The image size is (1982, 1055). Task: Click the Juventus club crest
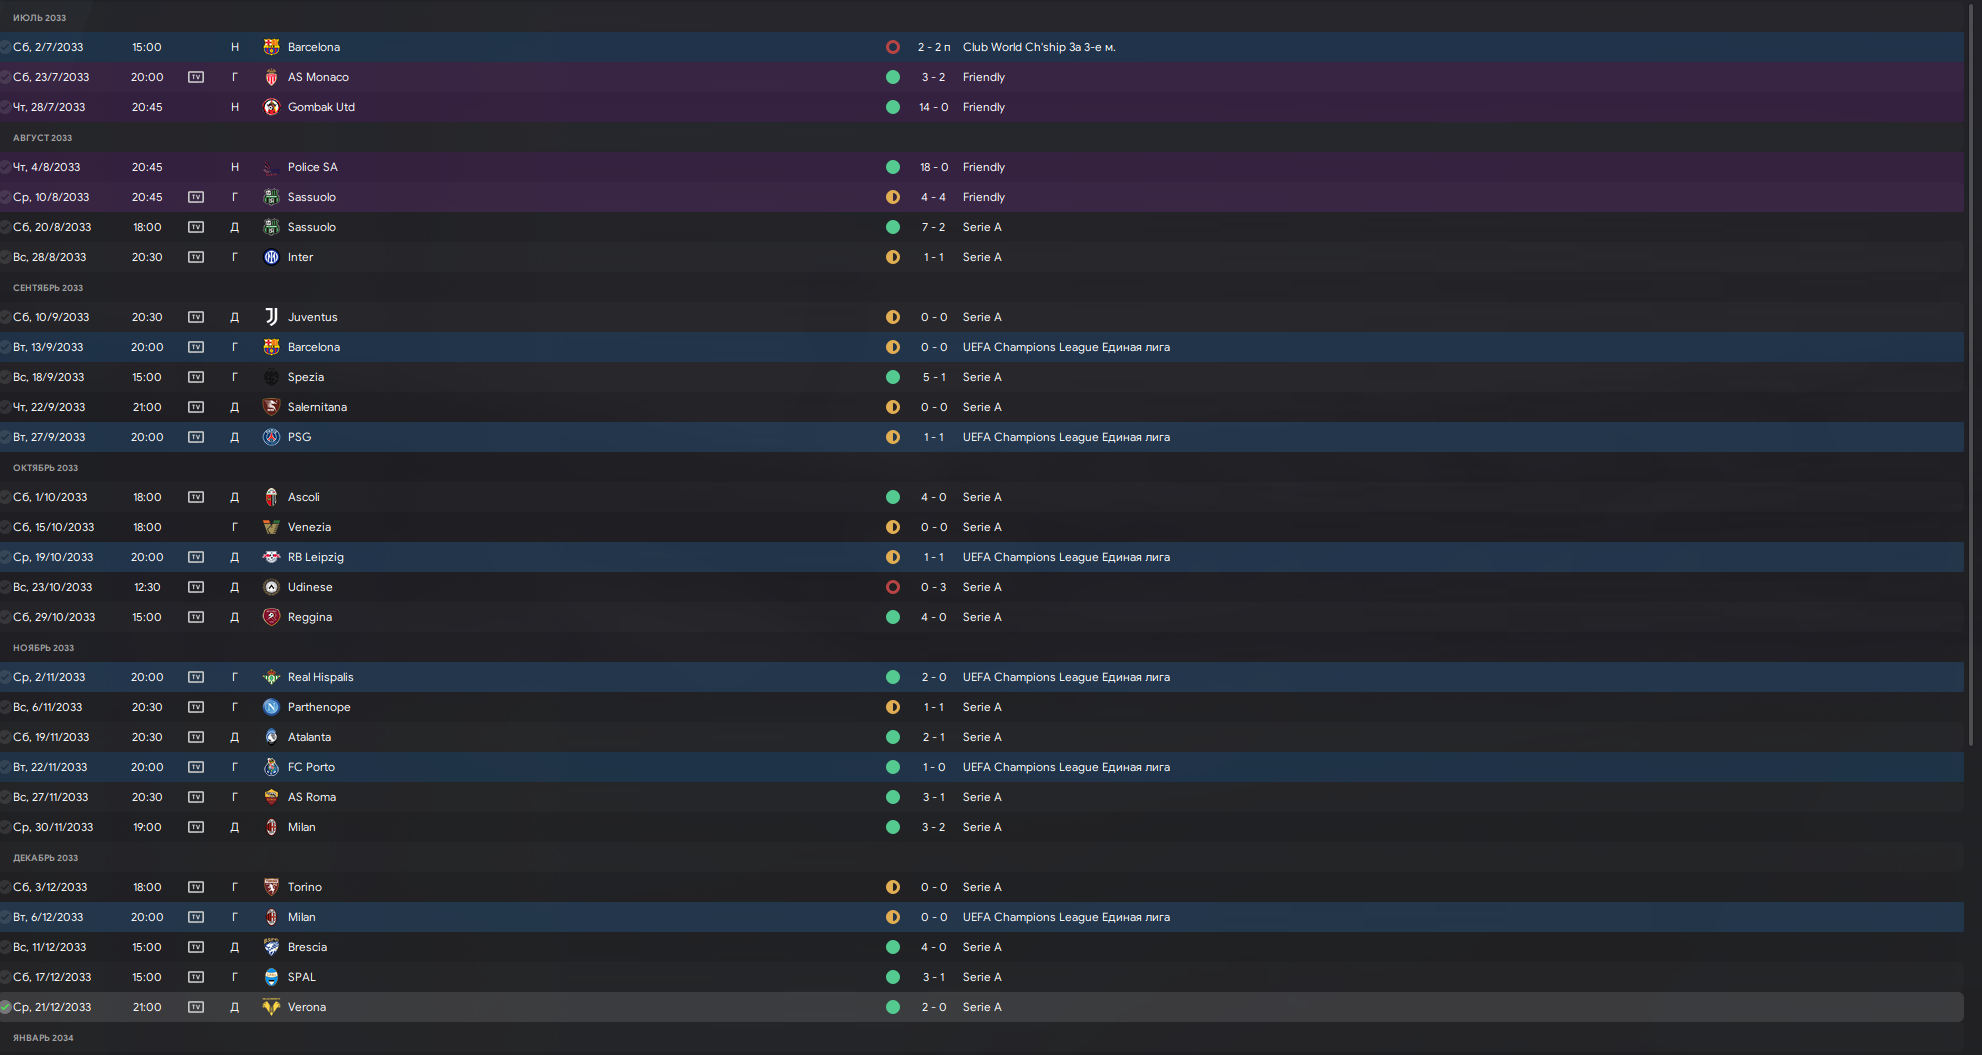[x=271, y=317]
